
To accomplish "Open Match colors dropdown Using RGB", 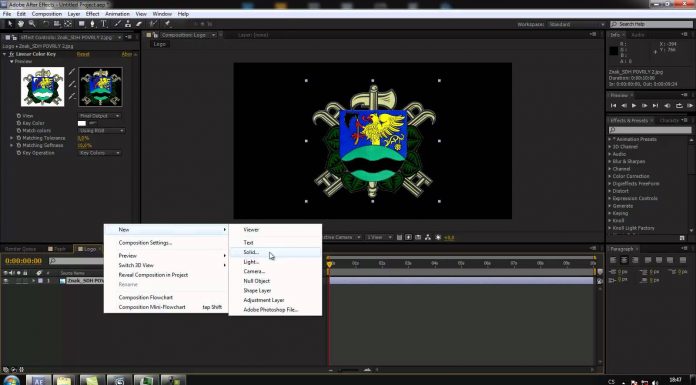I will tap(101, 131).
